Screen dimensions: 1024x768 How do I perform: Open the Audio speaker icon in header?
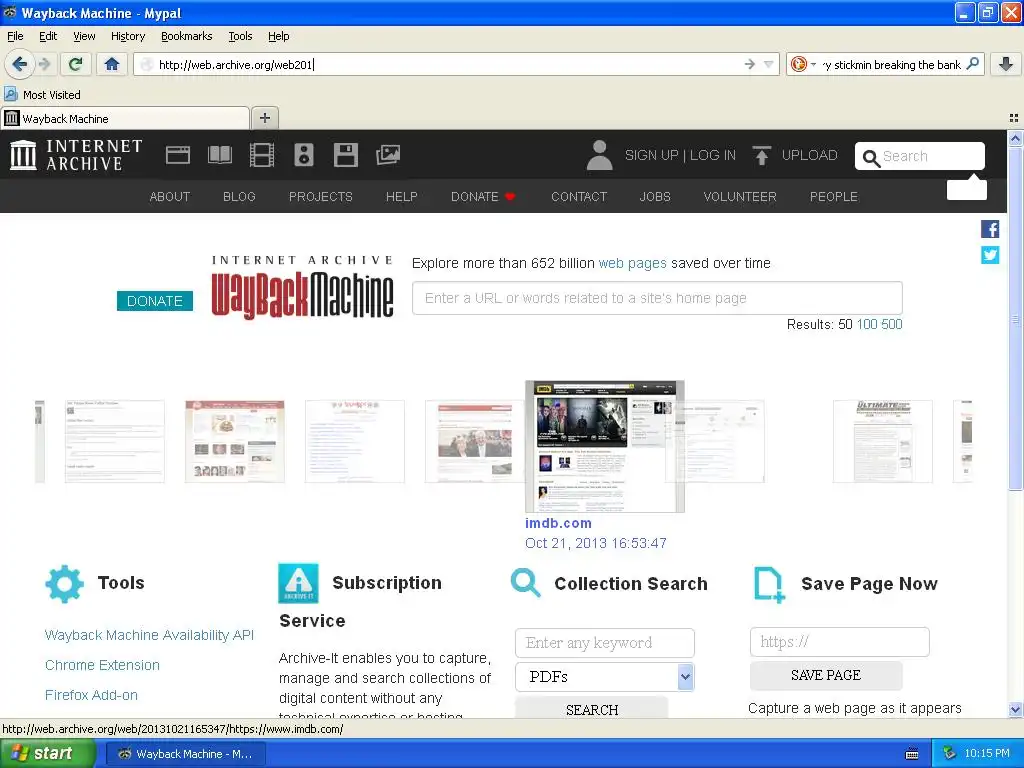coord(304,155)
